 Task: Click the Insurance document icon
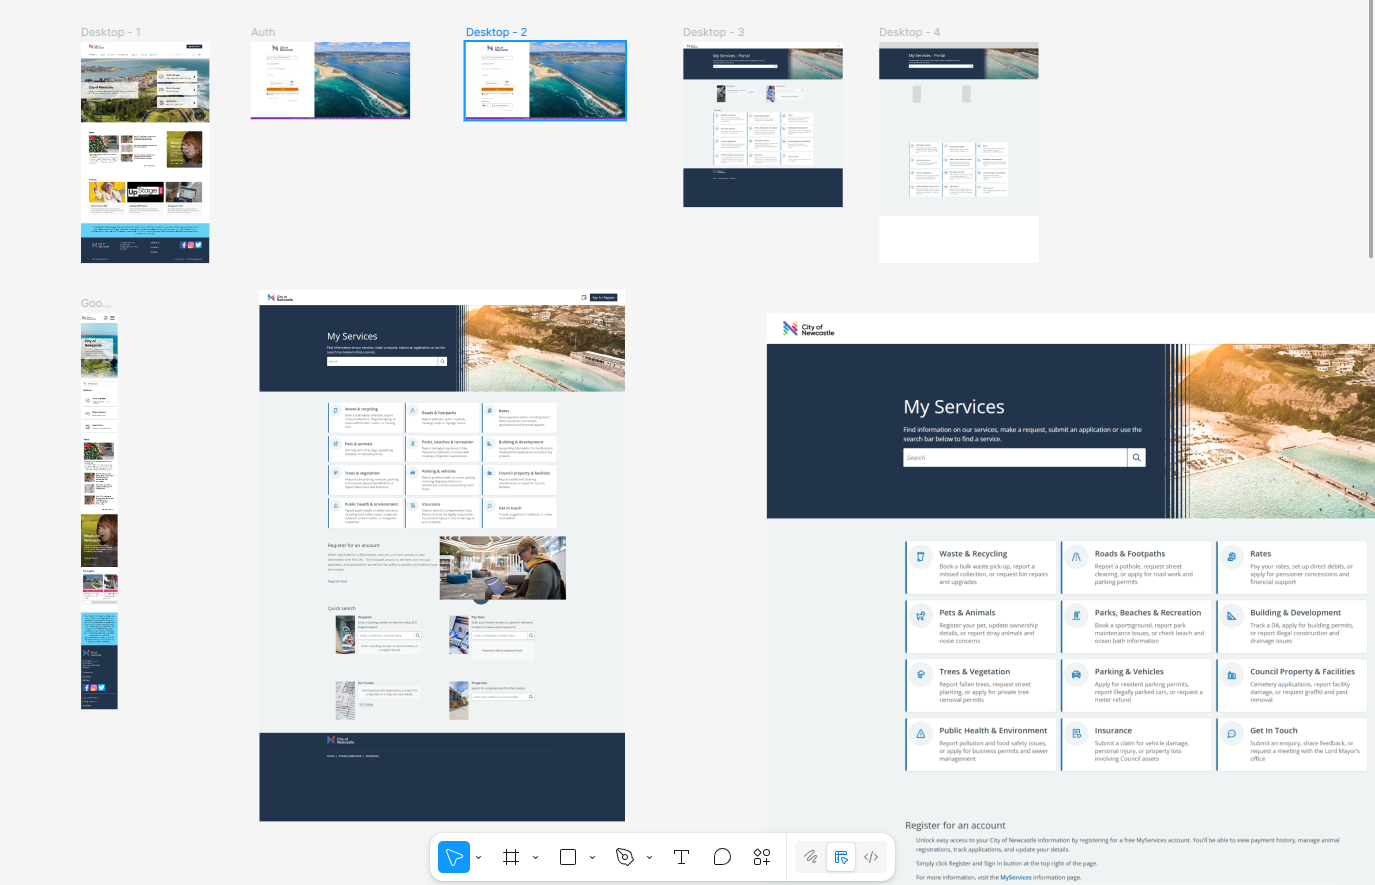pyautogui.click(x=1076, y=733)
